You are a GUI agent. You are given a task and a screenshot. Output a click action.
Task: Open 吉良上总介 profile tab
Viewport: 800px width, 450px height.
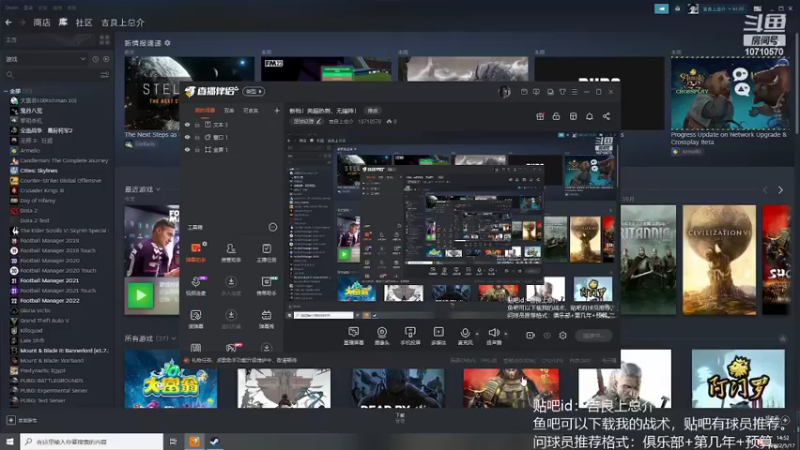122,22
